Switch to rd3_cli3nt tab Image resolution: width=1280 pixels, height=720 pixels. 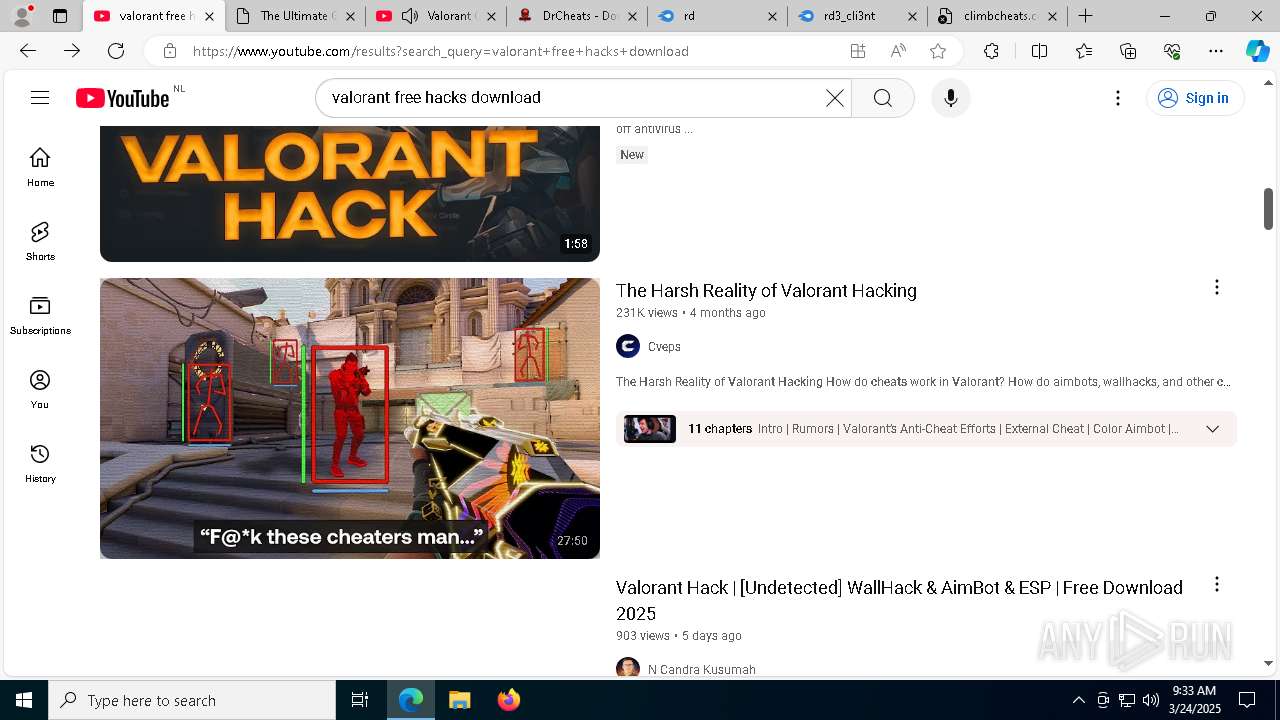(858, 16)
